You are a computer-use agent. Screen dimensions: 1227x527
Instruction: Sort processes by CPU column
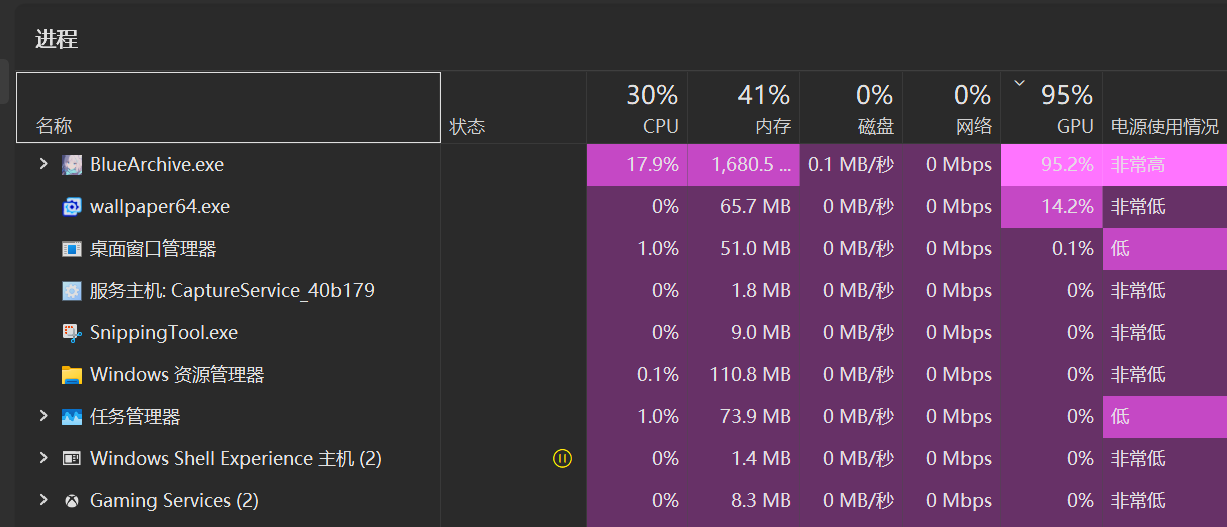click(x=651, y=109)
